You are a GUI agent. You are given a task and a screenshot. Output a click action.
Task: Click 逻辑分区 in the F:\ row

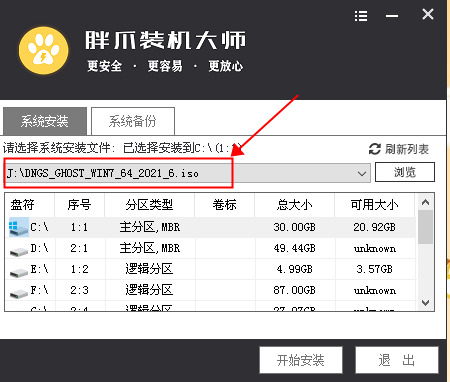(x=149, y=290)
